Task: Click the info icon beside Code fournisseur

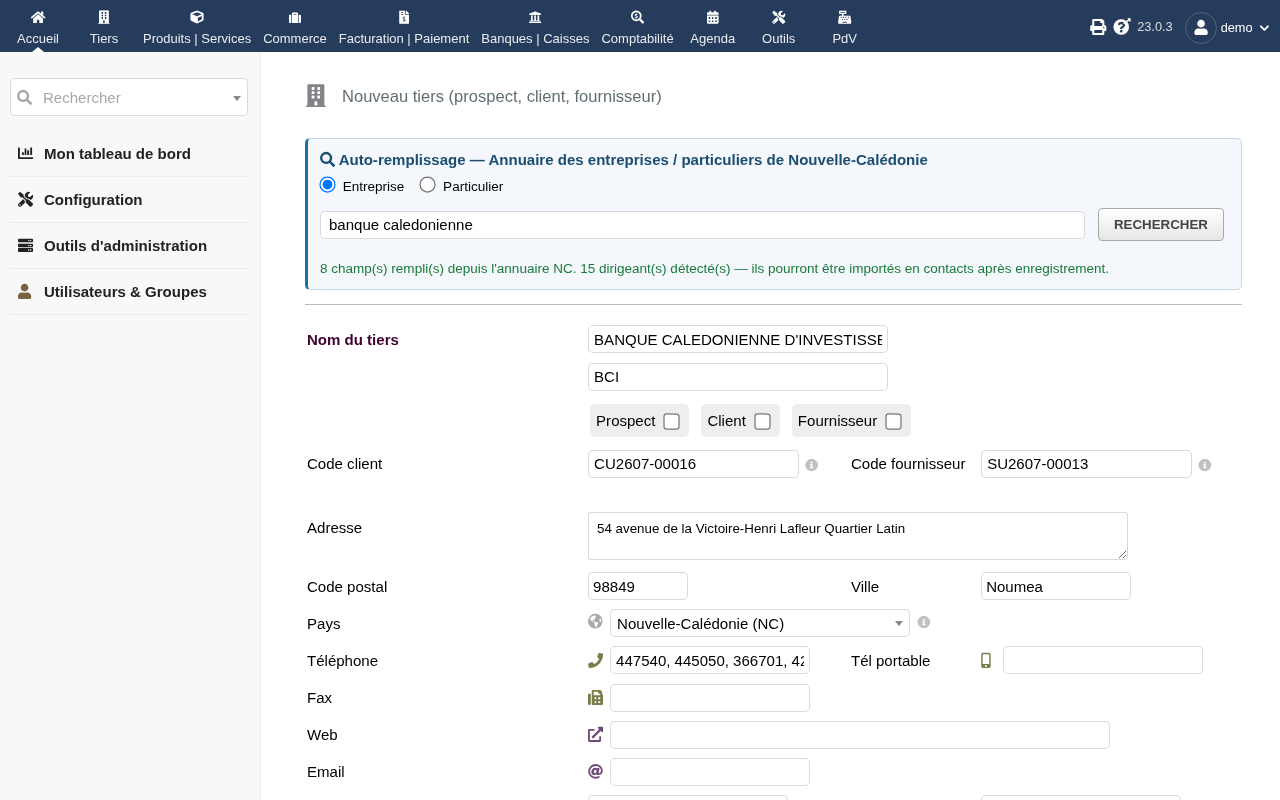Action: click(1205, 465)
